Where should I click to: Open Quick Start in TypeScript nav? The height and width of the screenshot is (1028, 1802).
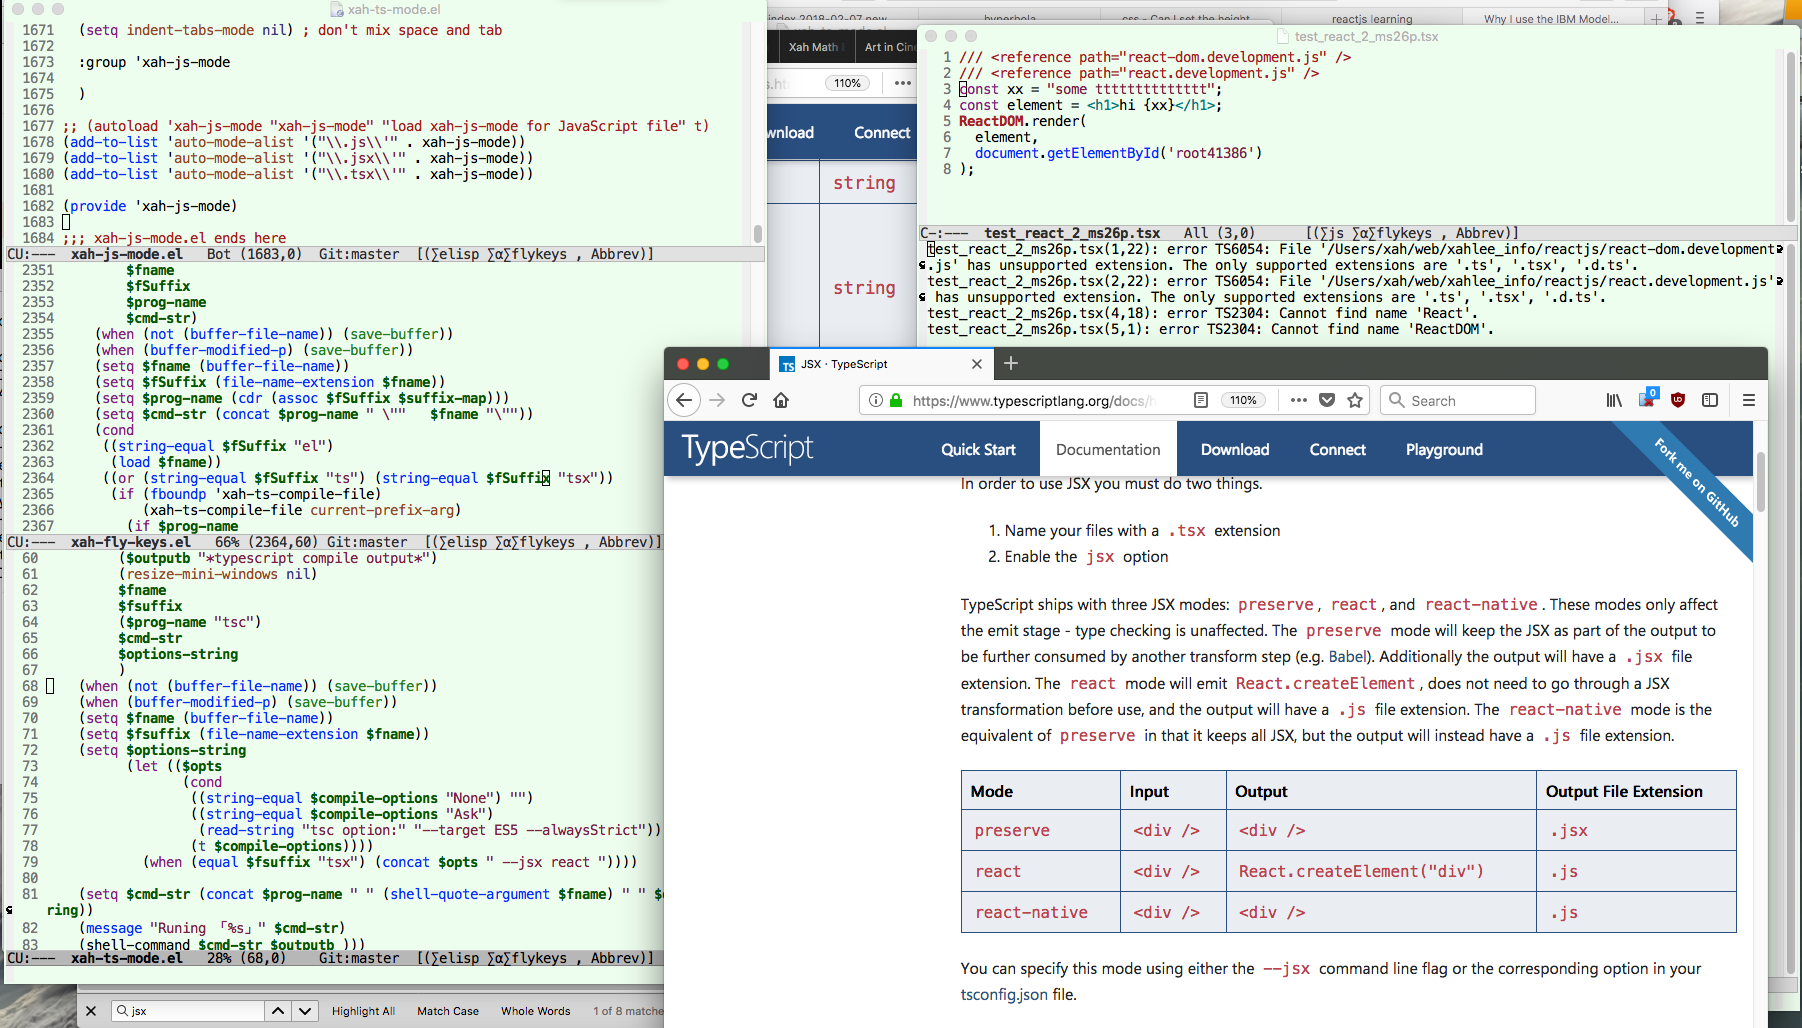[978, 450]
